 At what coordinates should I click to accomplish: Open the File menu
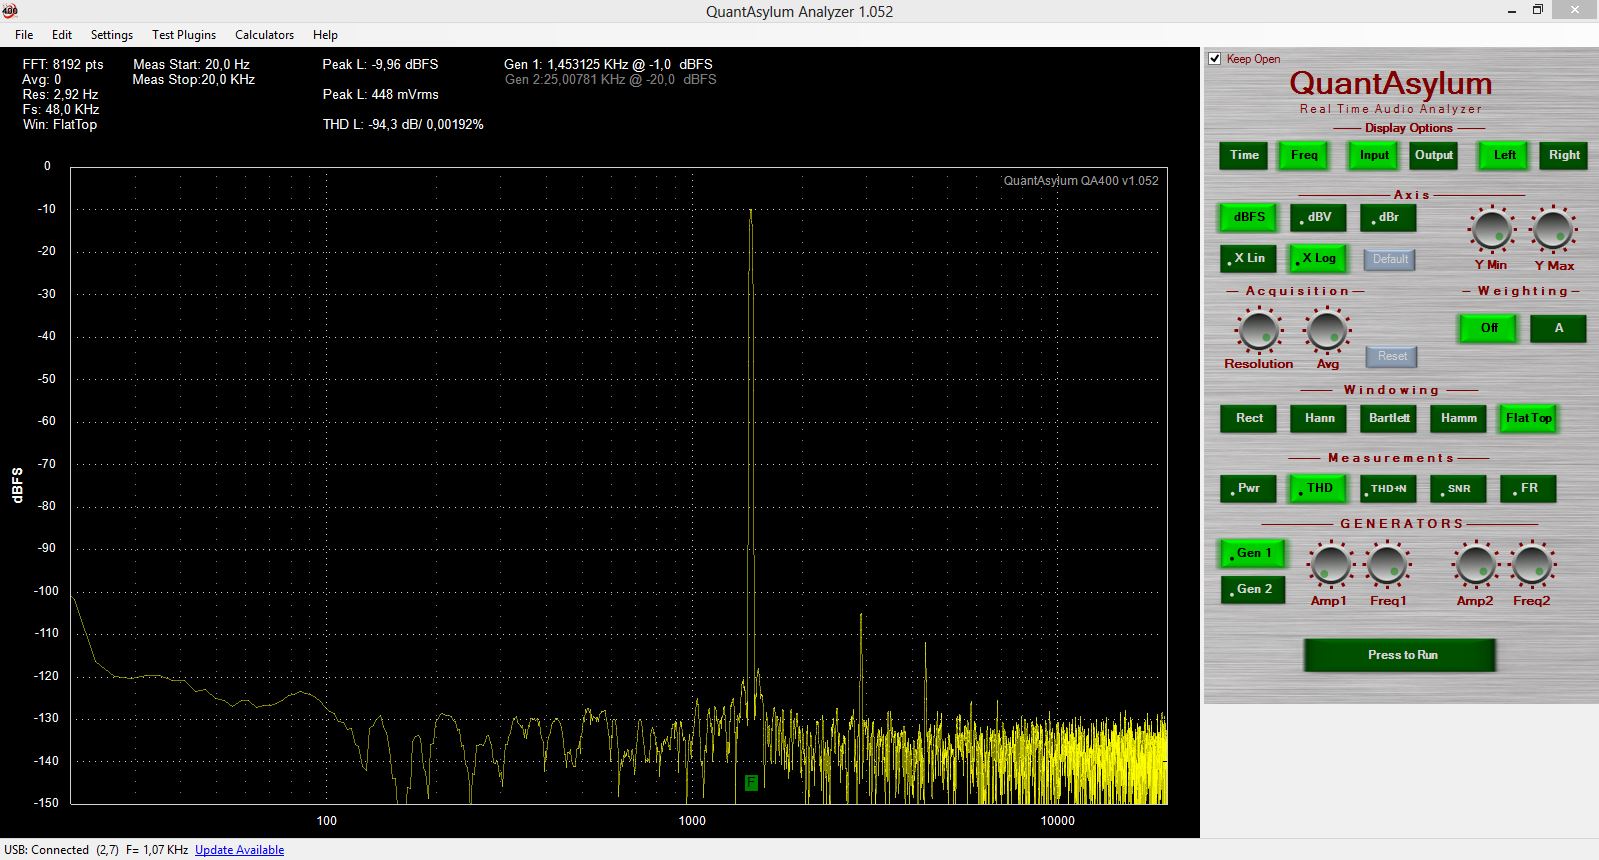tap(24, 34)
